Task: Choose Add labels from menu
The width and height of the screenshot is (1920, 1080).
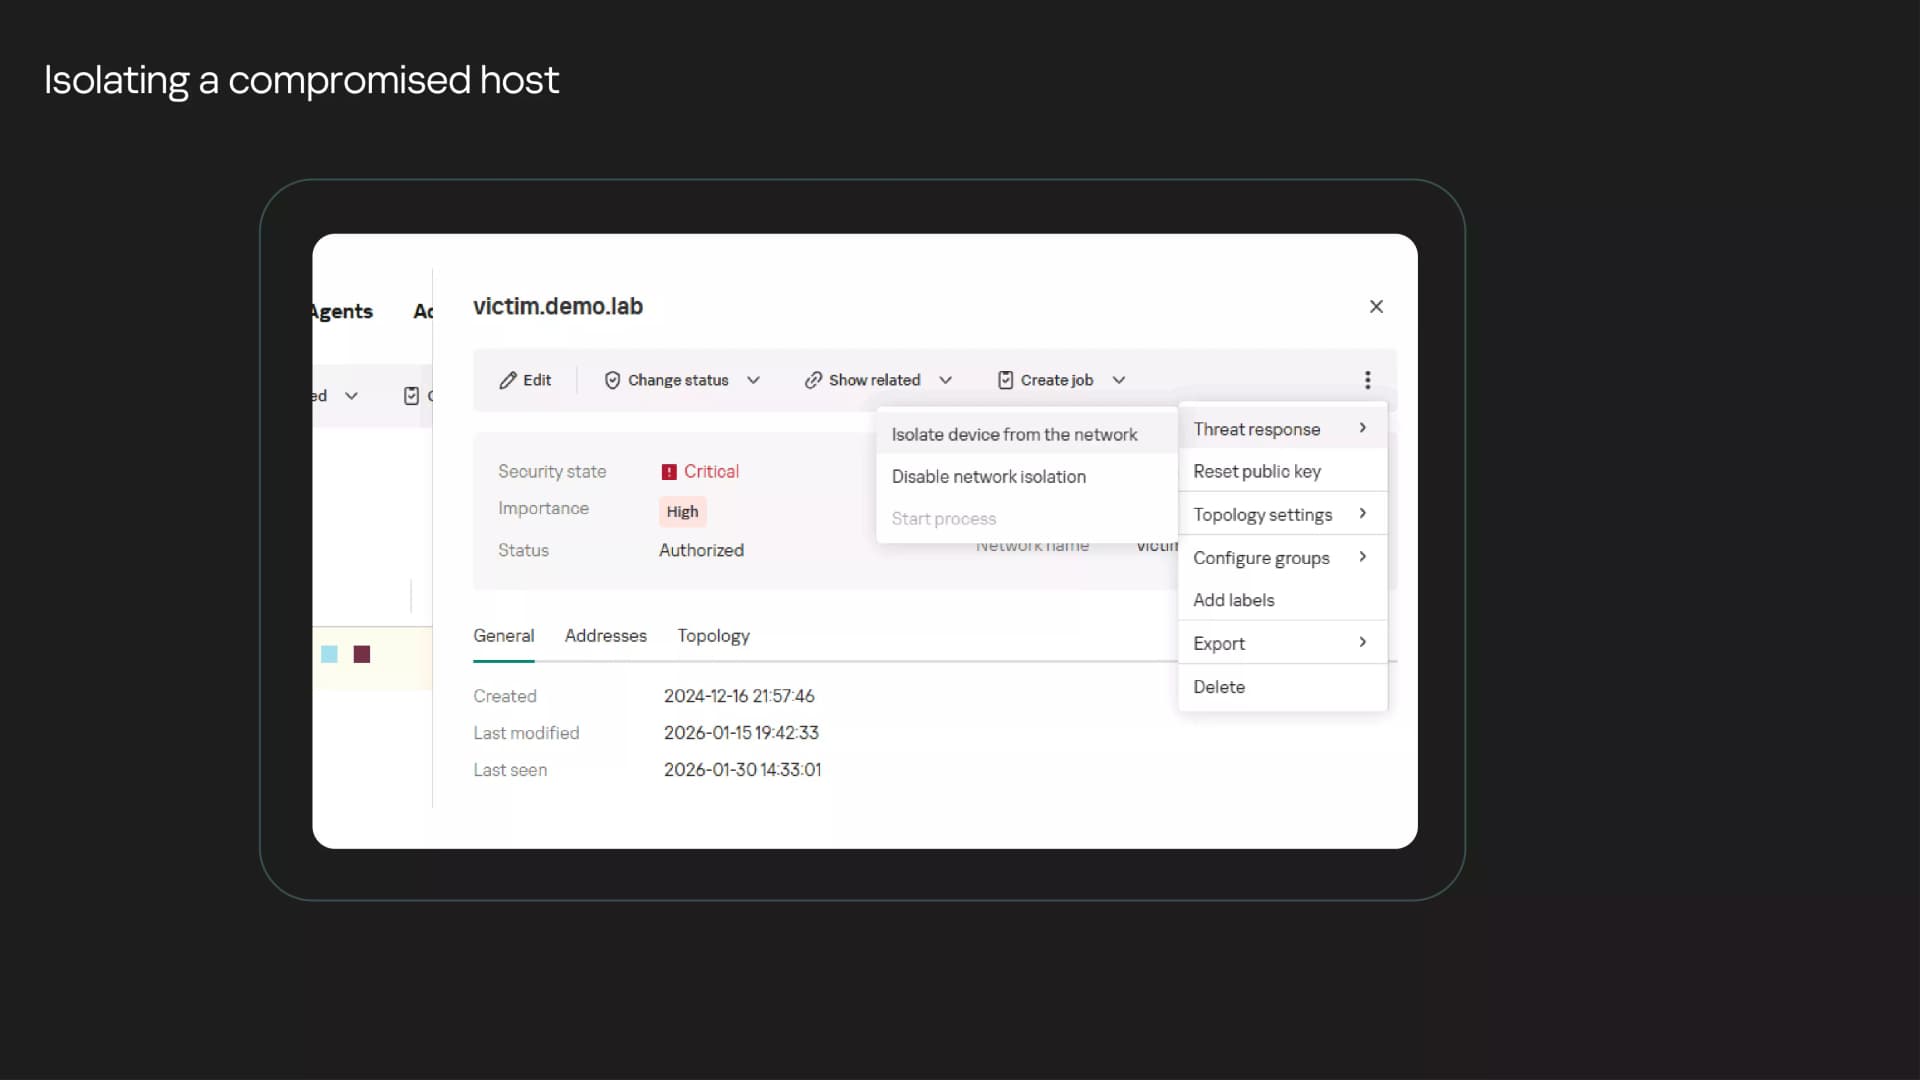Action: pos(1283,600)
